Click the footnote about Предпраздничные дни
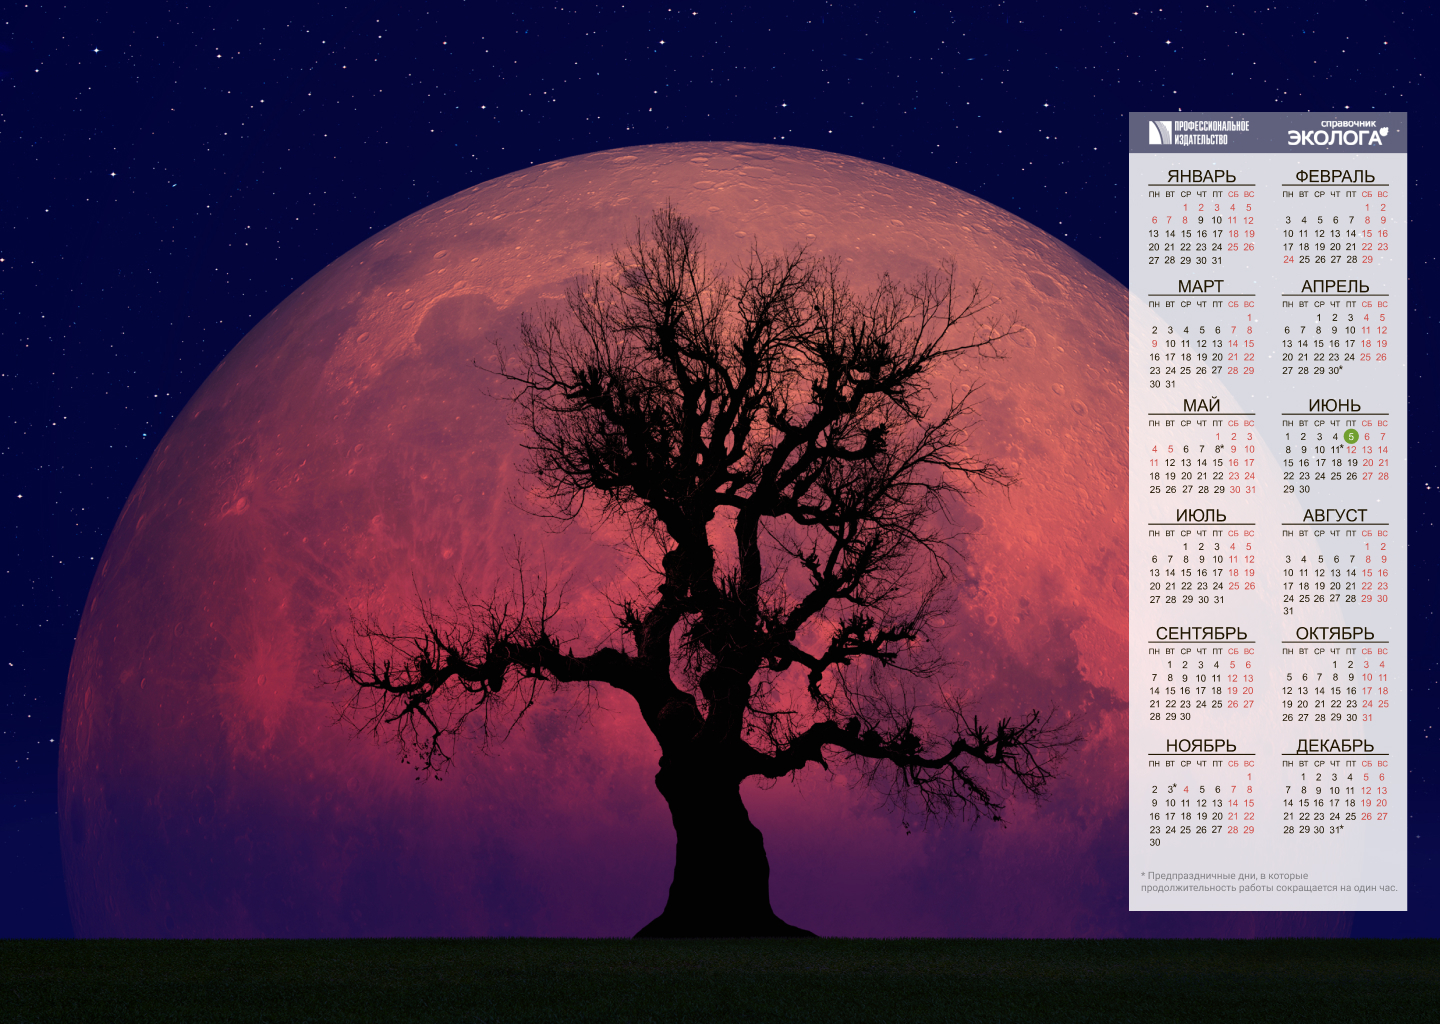Image resolution: width=1440 pixels, height=1024 pixels. [1269, 881]
